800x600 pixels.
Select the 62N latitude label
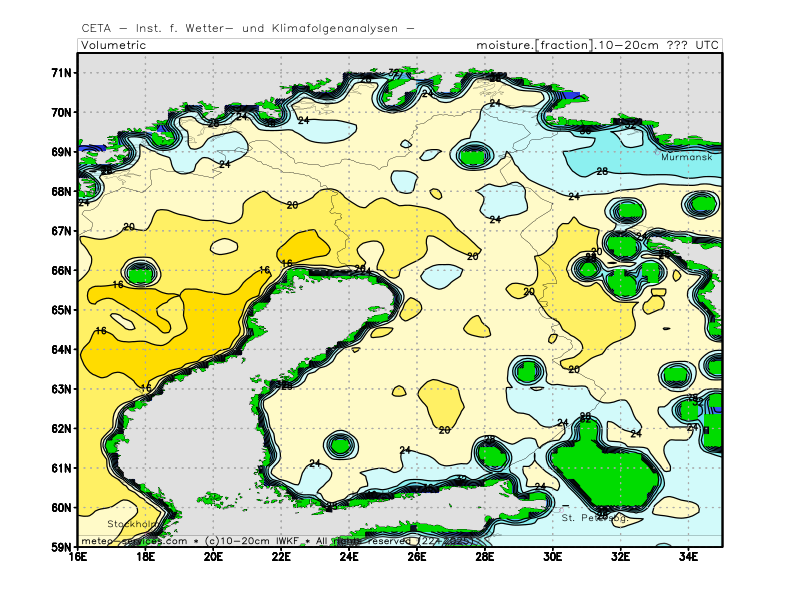[62, 429]
